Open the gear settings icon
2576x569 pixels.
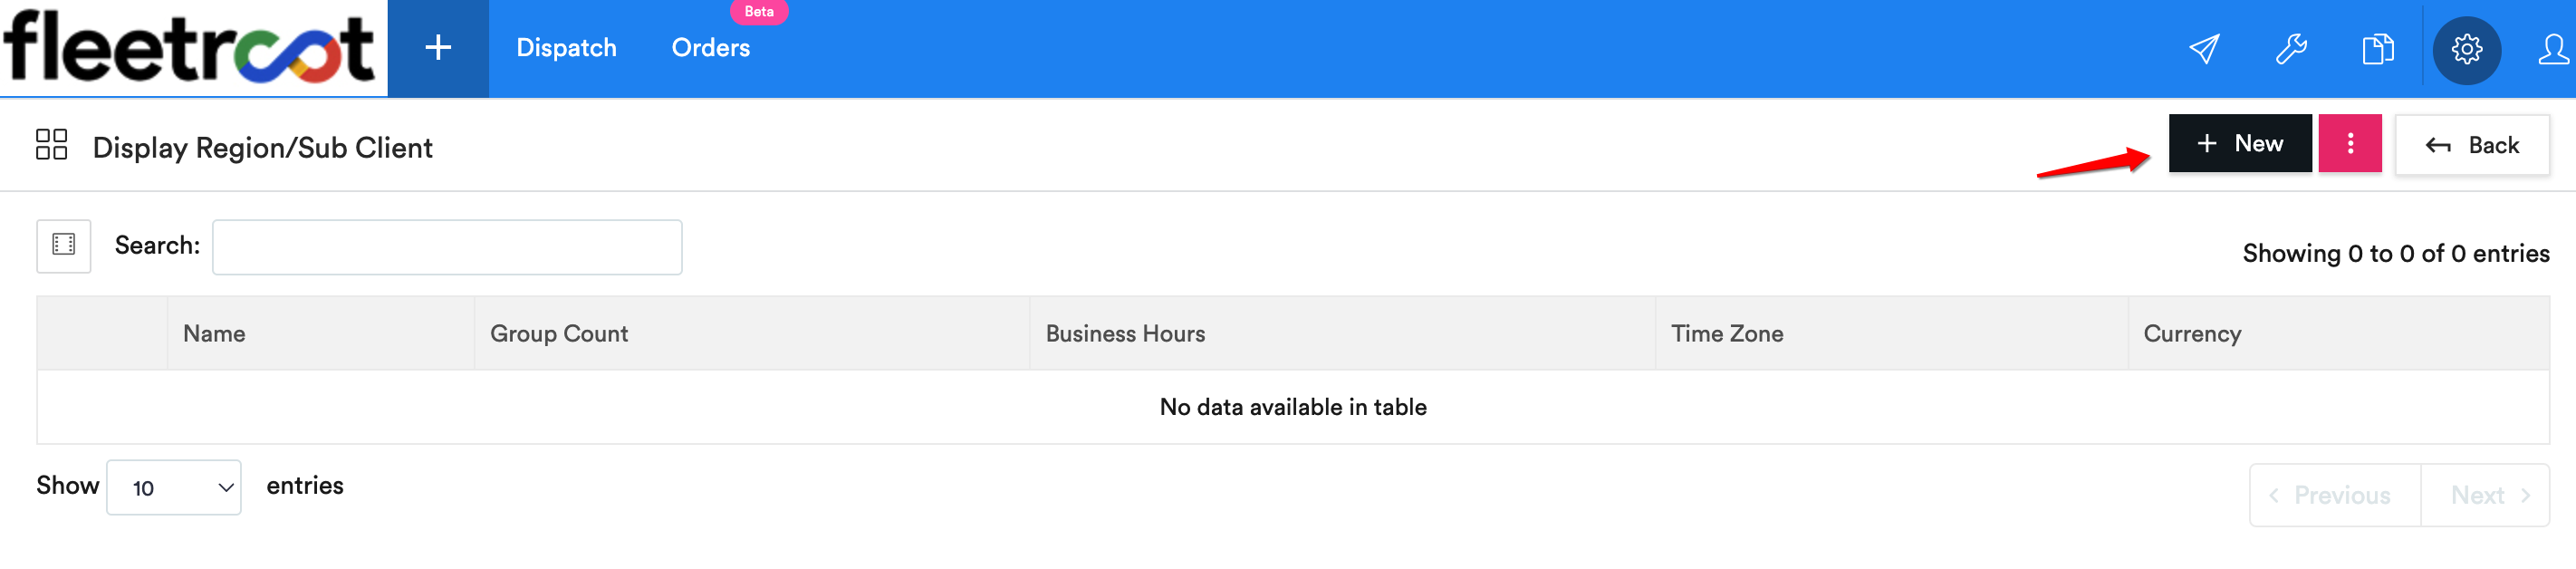pyautogui.click(x=2466, y=49)
